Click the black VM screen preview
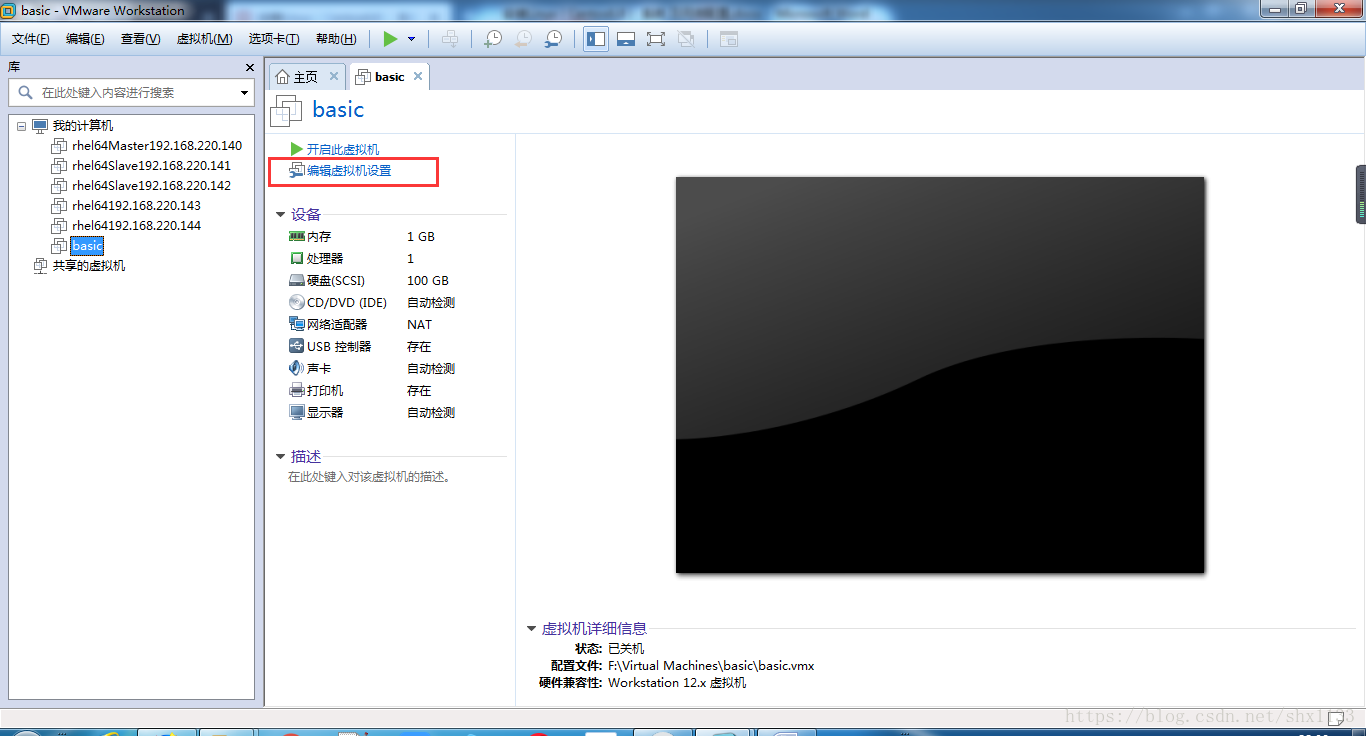This screenshot has height=736, width=1366. tap(940, 375)
